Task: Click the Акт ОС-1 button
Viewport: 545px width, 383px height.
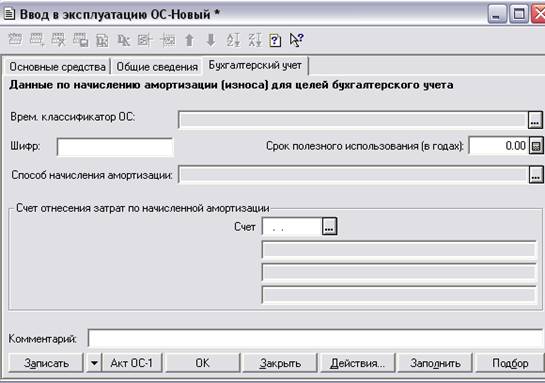Action: pos(132,363)
